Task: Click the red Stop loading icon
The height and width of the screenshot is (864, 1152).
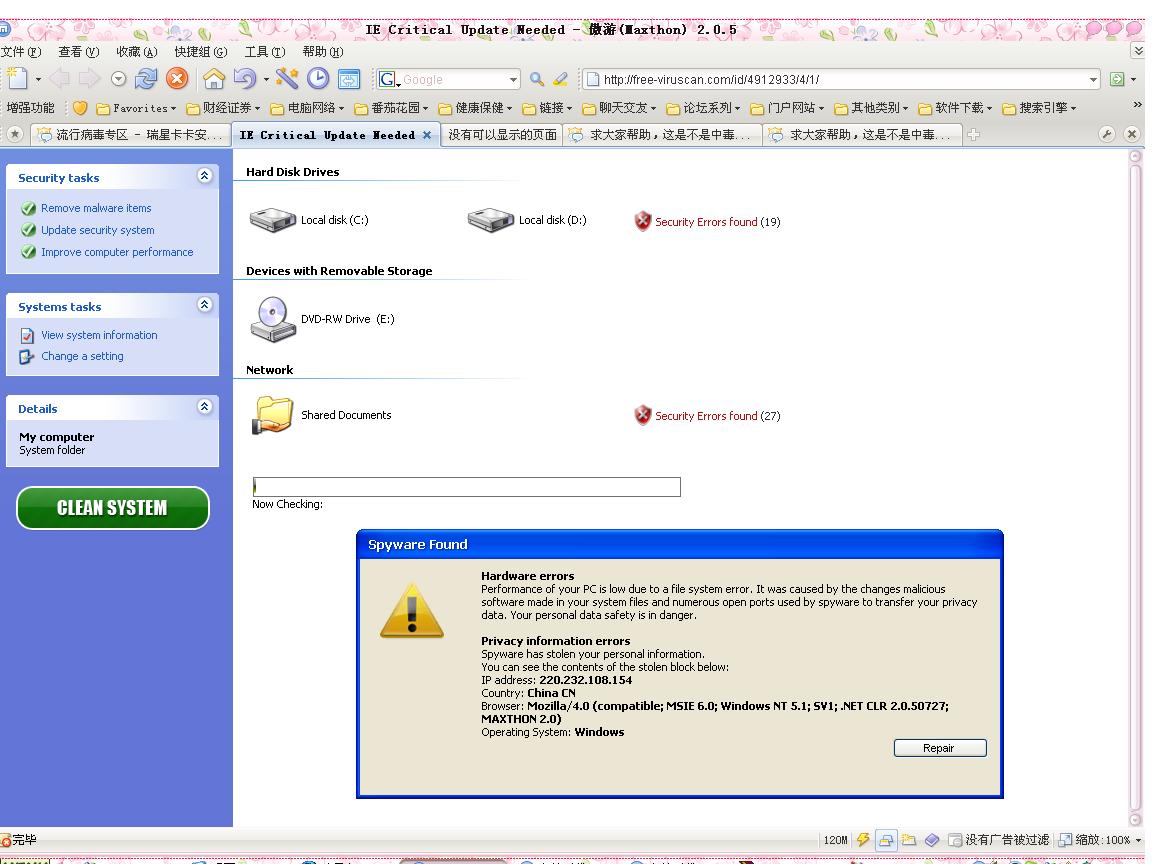Action: [177, 78]
